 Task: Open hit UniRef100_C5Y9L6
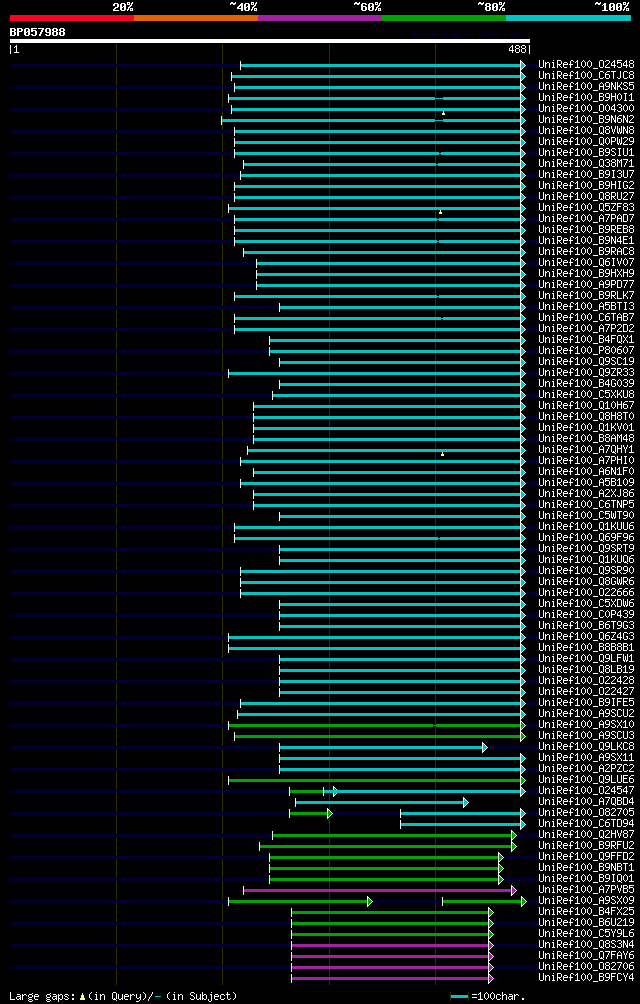pos(586,934)
